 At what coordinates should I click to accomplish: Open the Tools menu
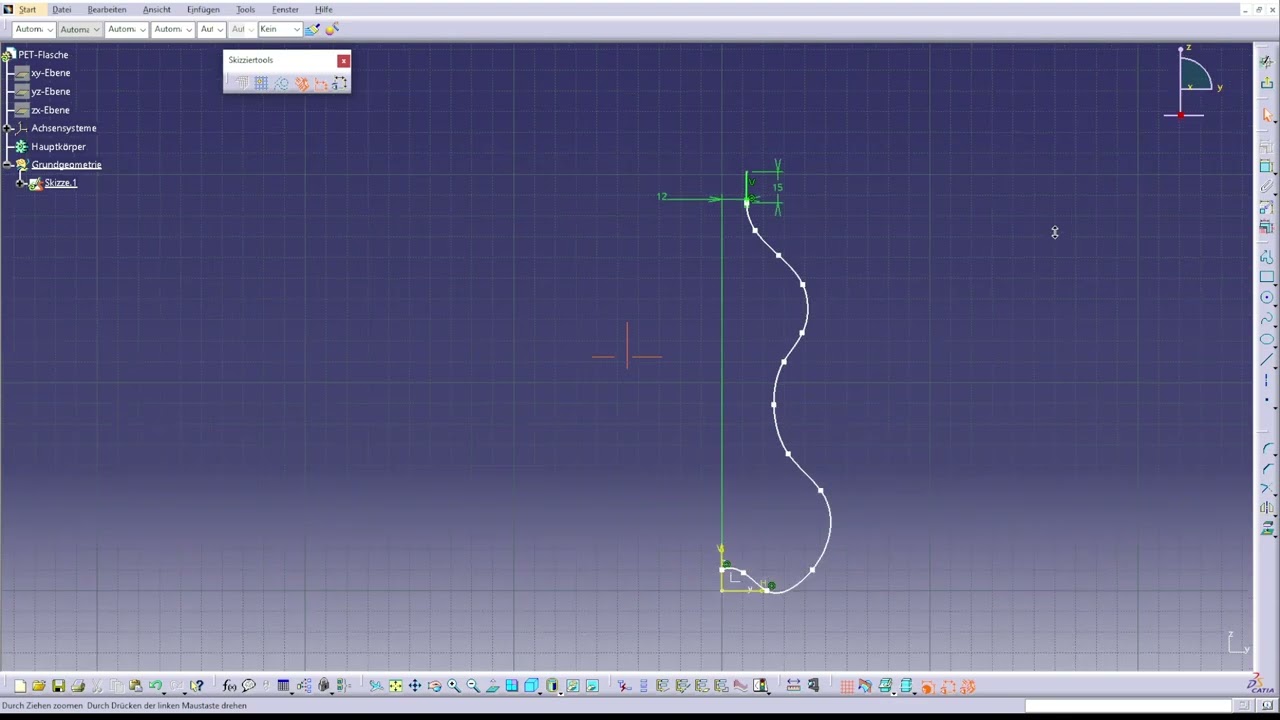(x=245, y=9)
